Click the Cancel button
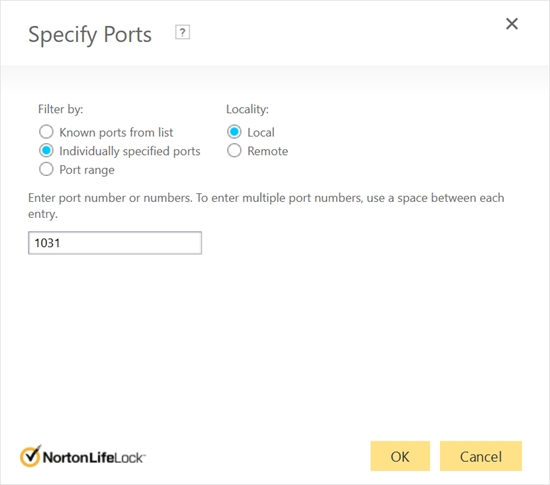The width and height of the screenshot is (550, 485). 481,456
